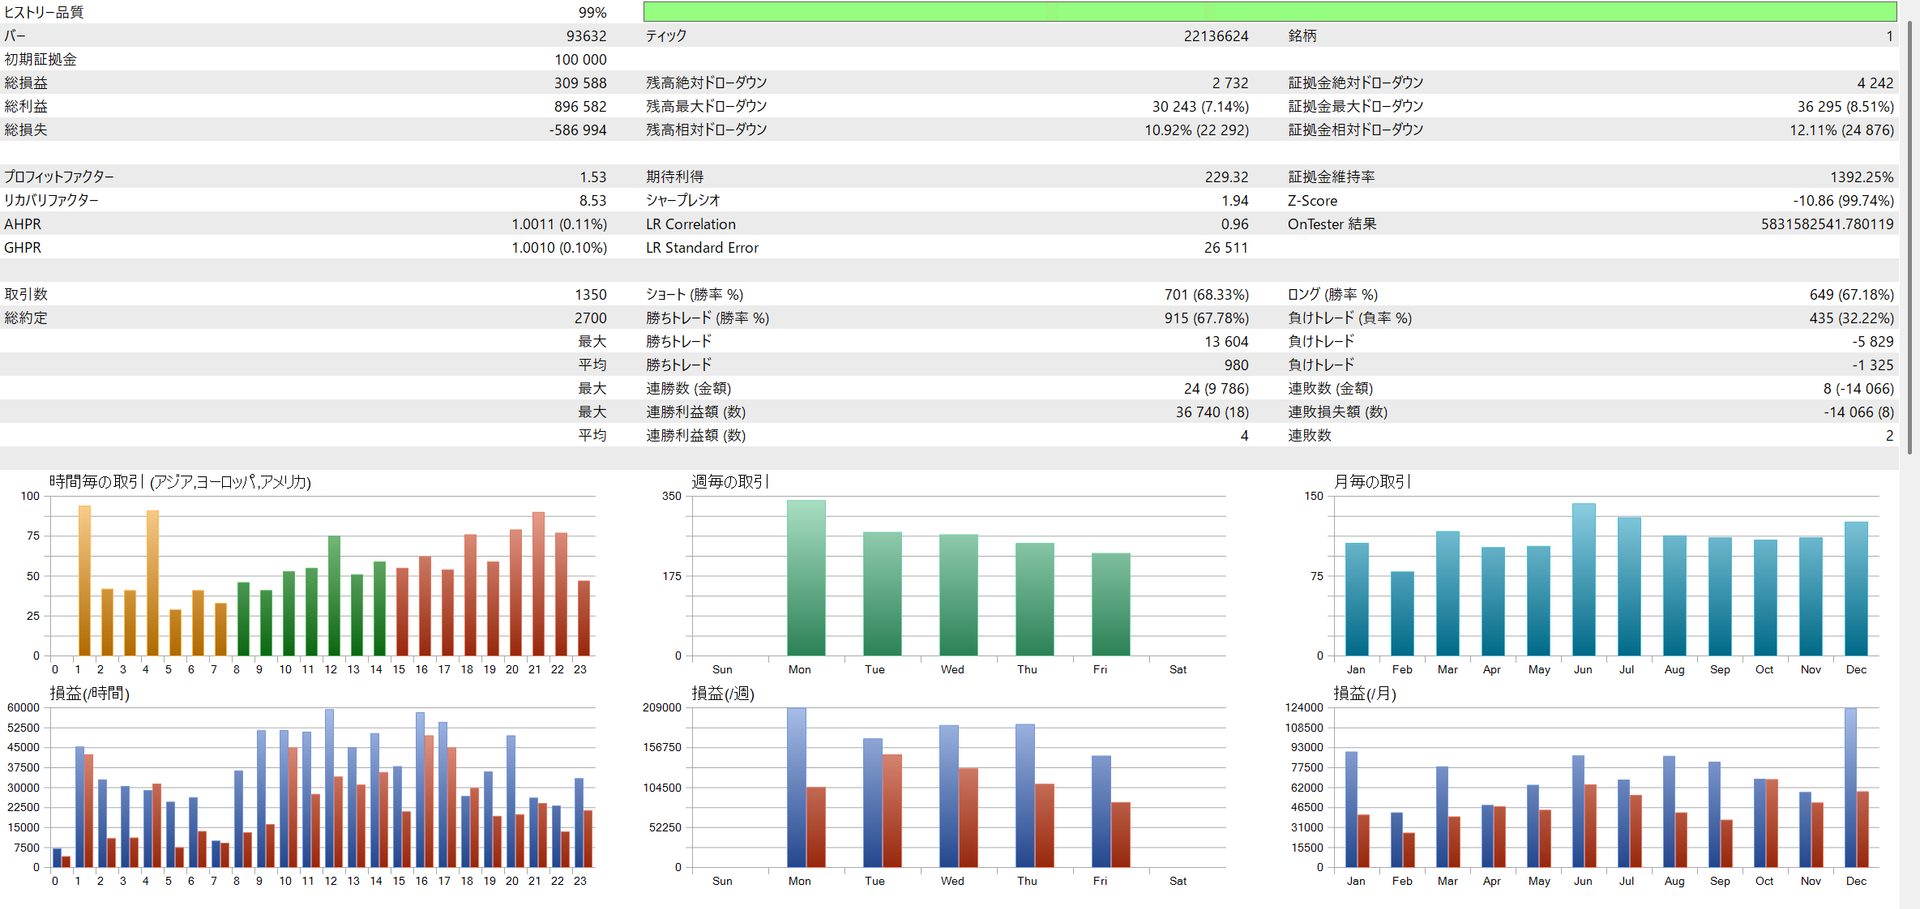Select the hour 21 bar in 時間毎の取引 chart
The width and height of the screenshot is (1920, 909).
tap(538, 584)
